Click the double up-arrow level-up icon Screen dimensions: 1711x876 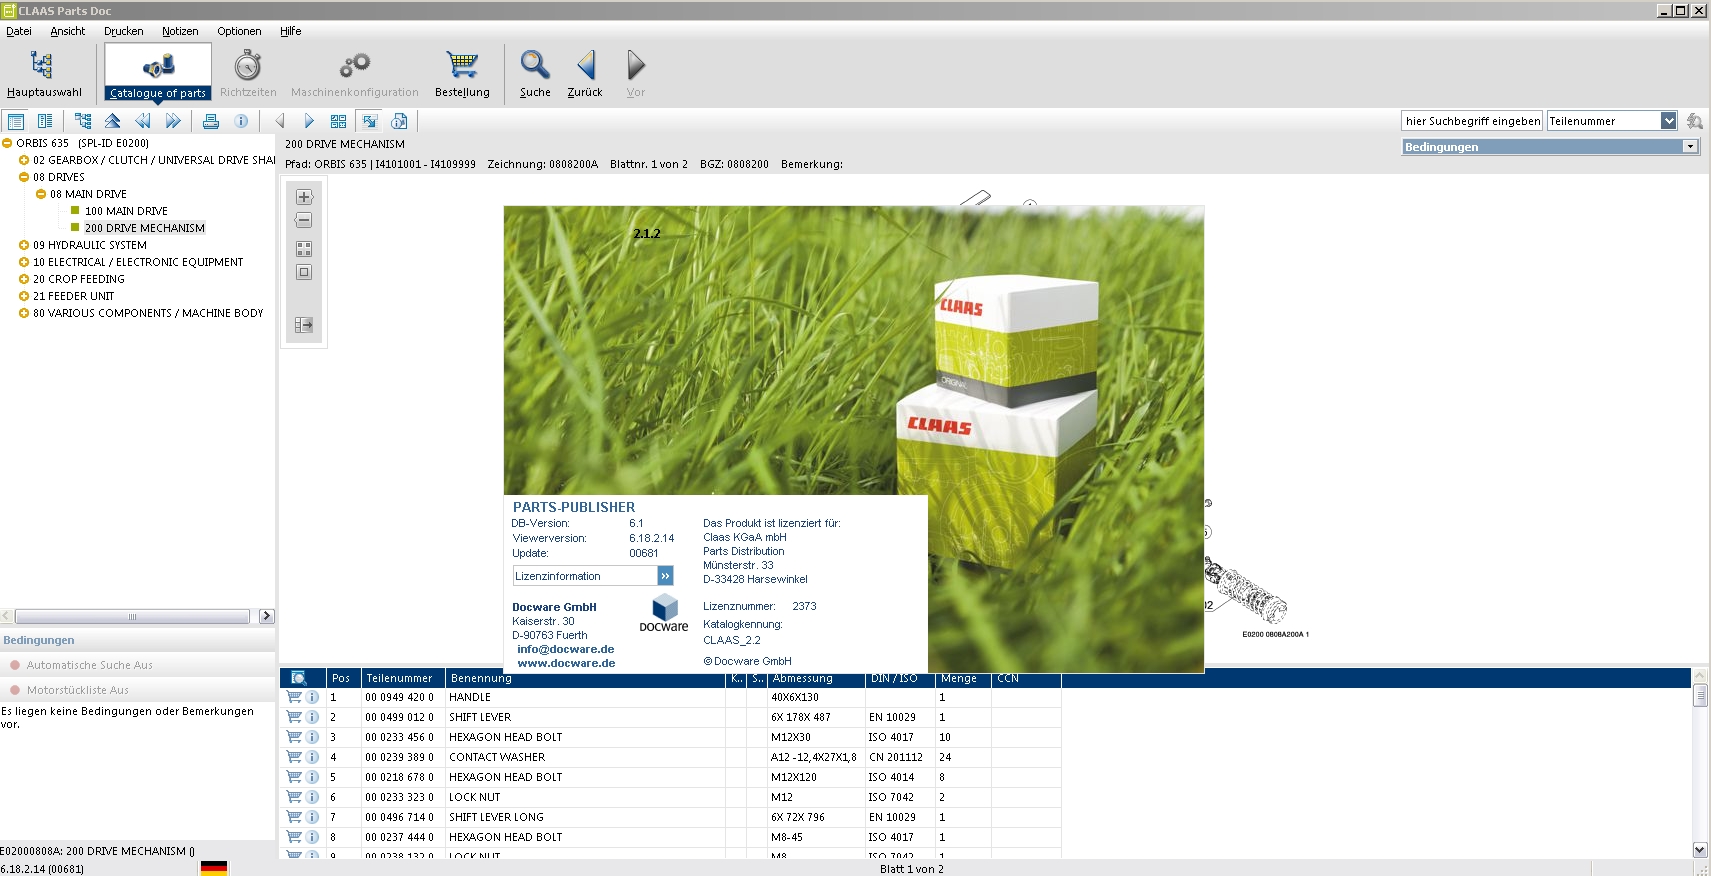(x=113, y=121)
